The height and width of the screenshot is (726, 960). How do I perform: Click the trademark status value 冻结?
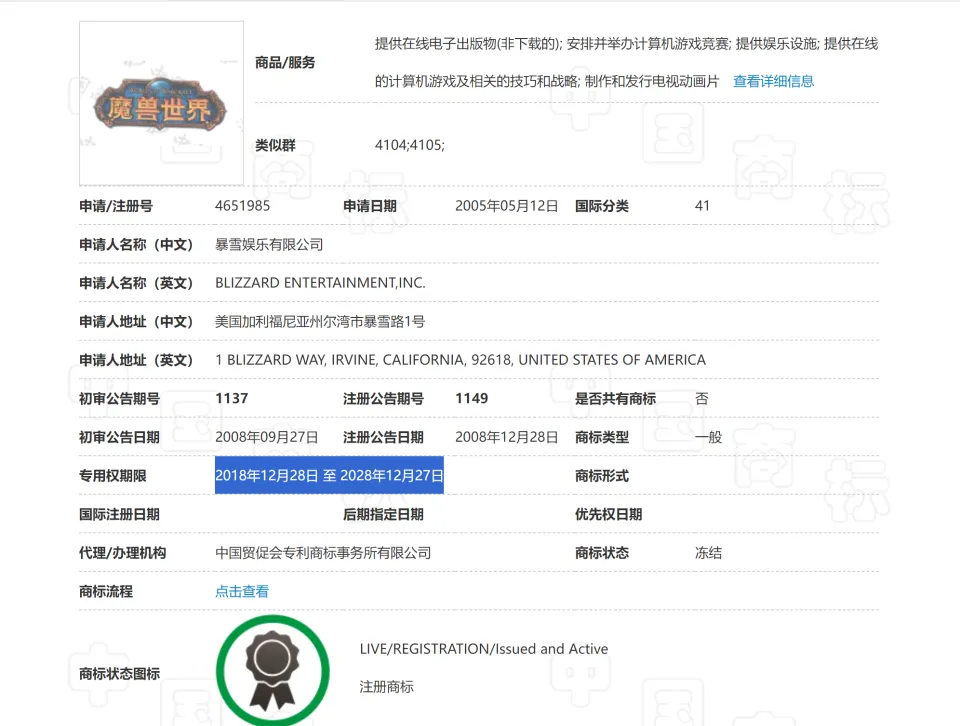click(x=708, y=552)
